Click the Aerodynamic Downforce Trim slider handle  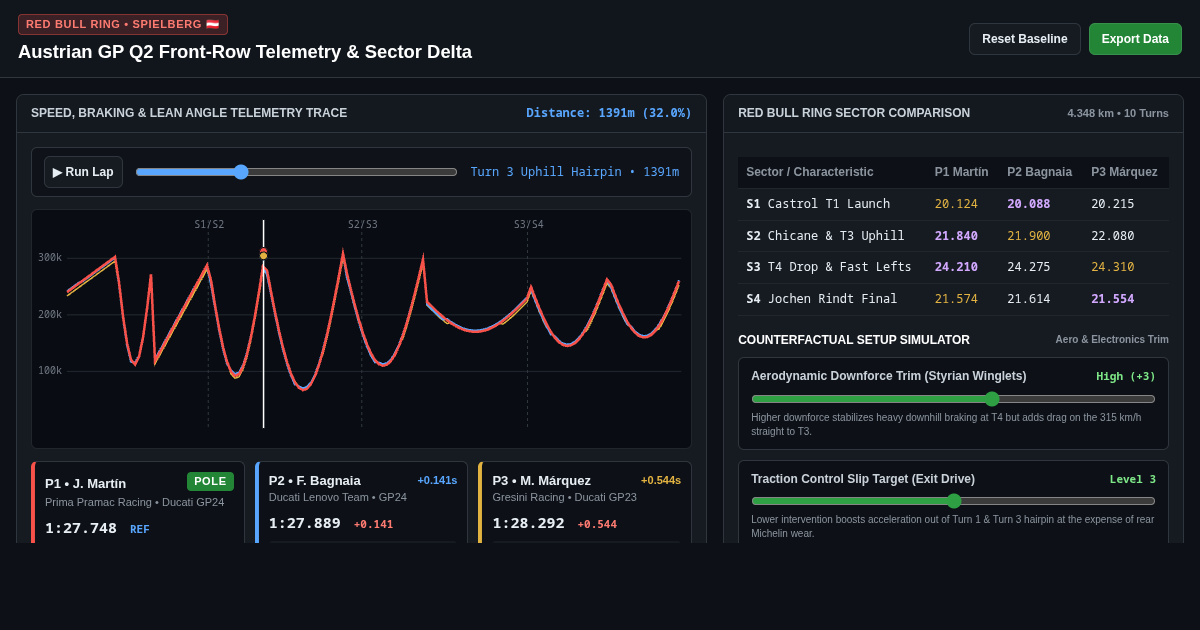pyautogui.click(x=992, y=399)
